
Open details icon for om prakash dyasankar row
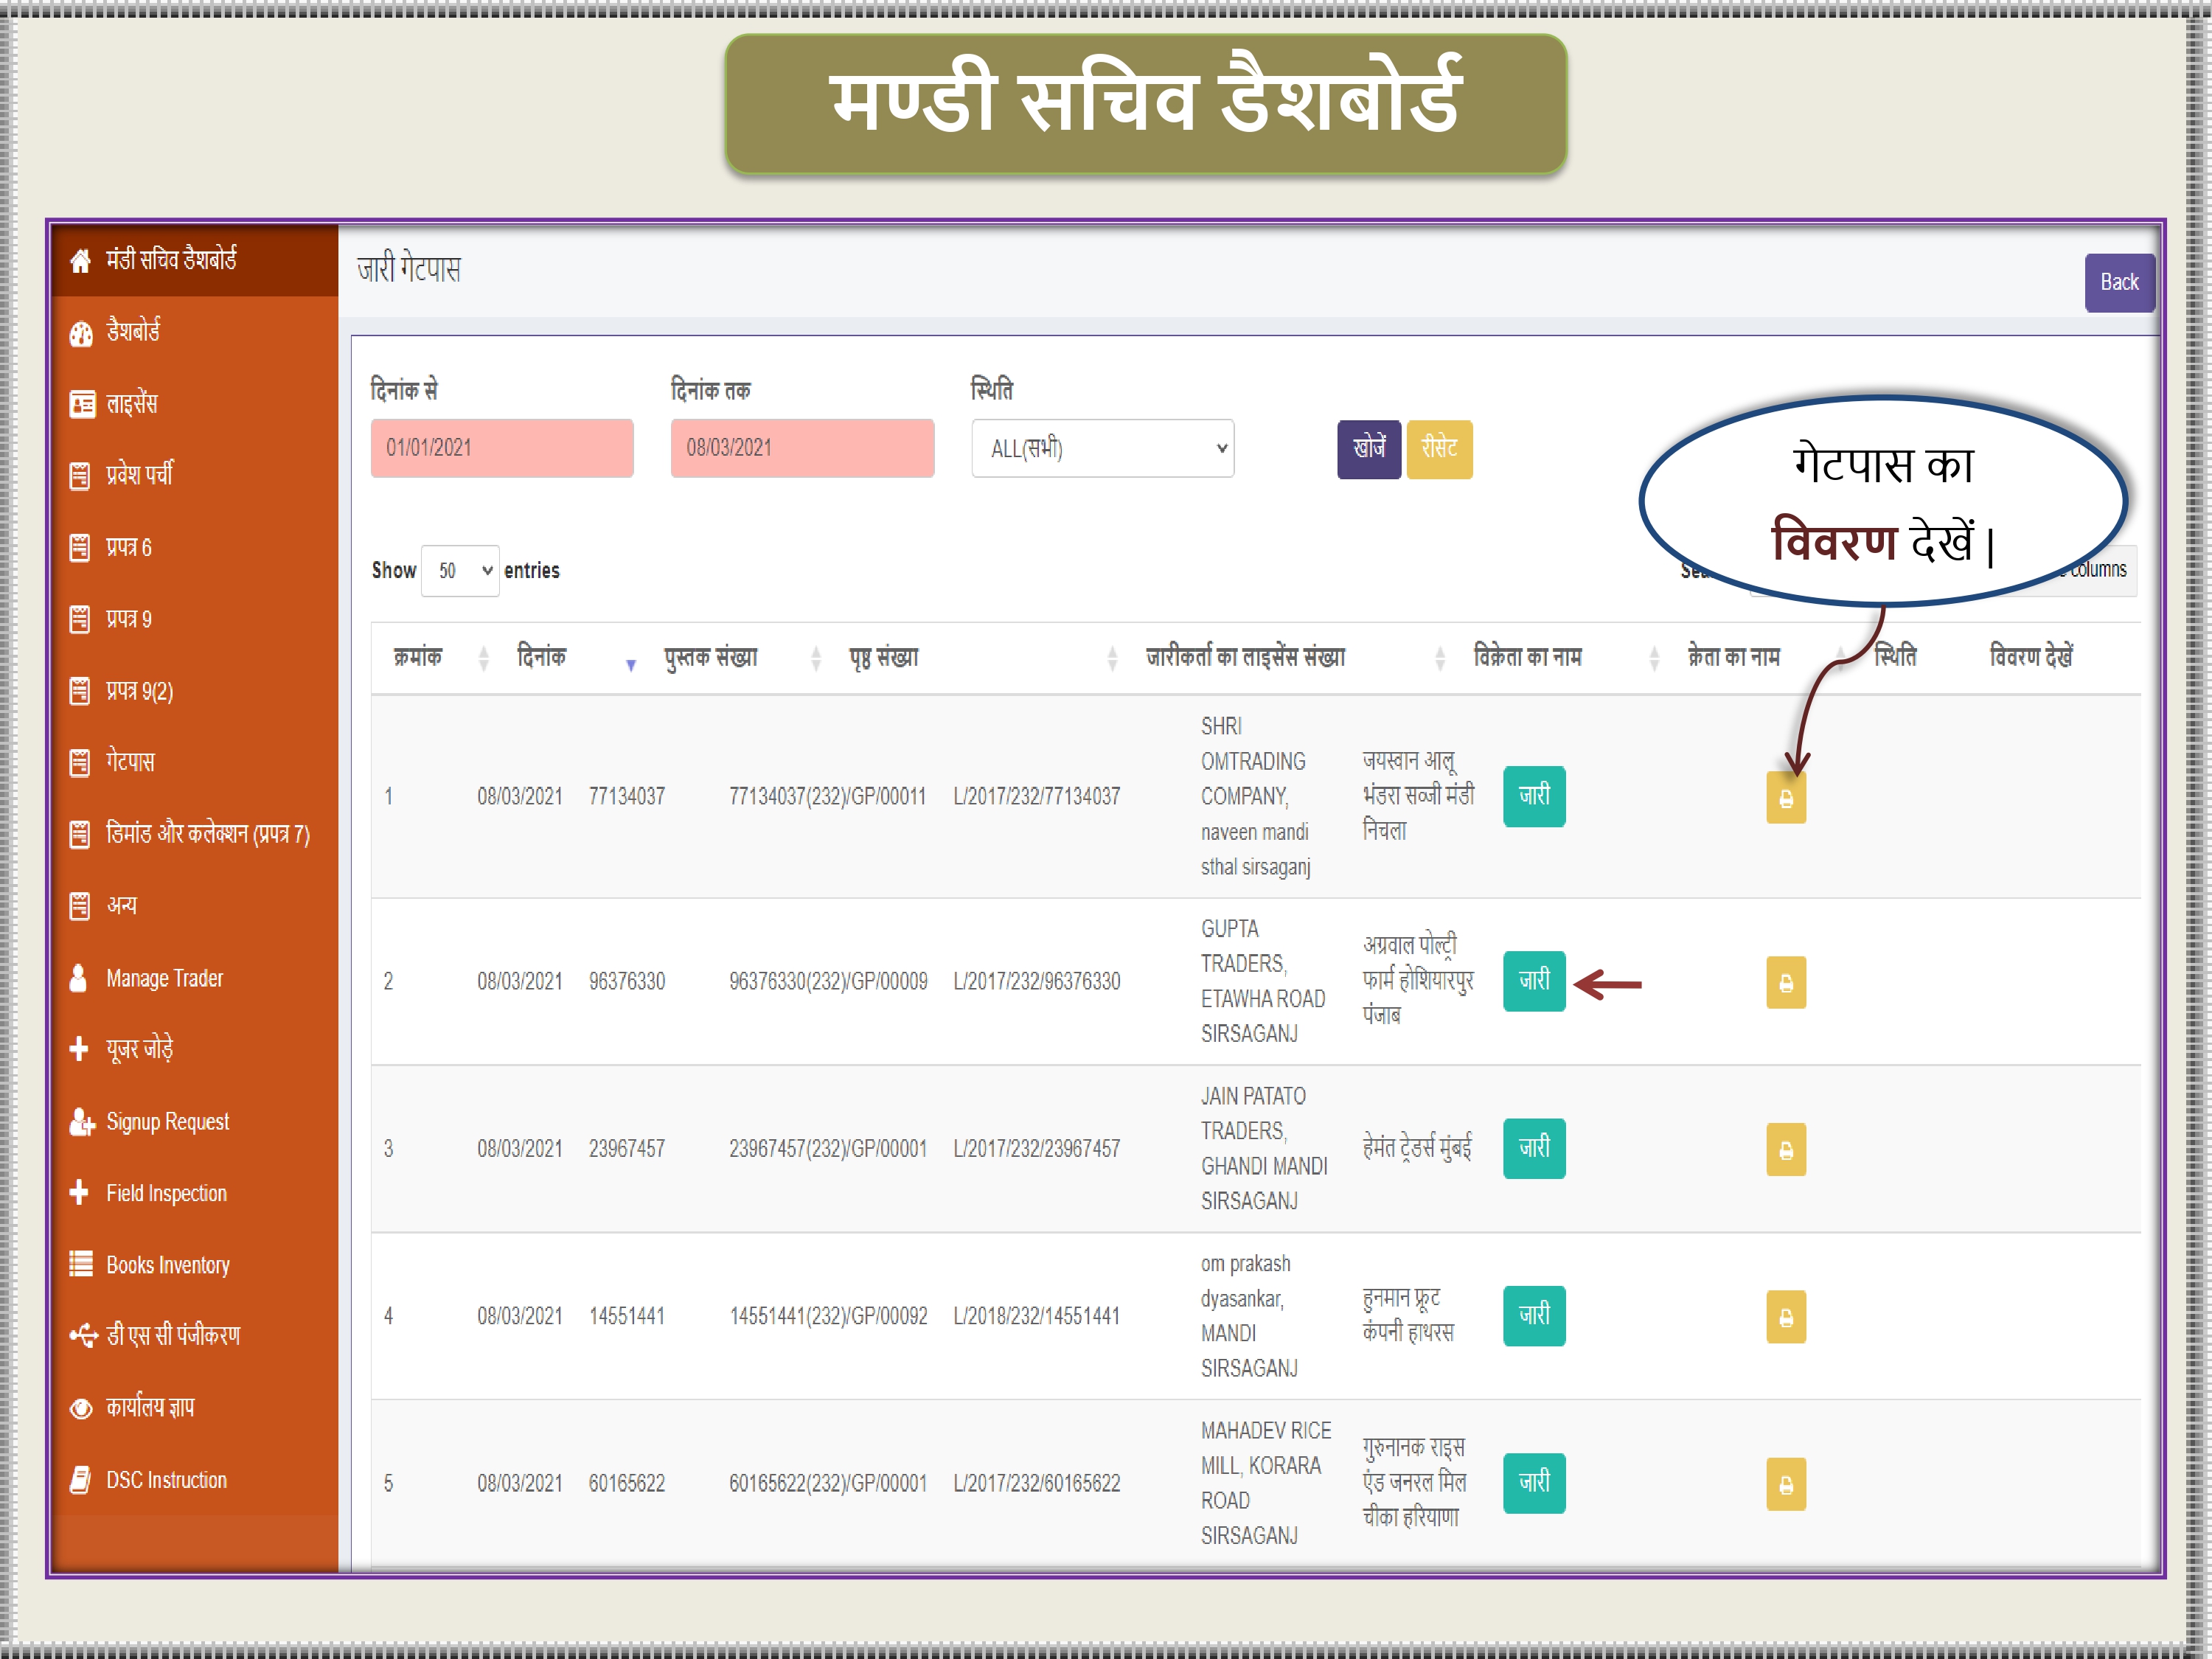[1786, 1317]
